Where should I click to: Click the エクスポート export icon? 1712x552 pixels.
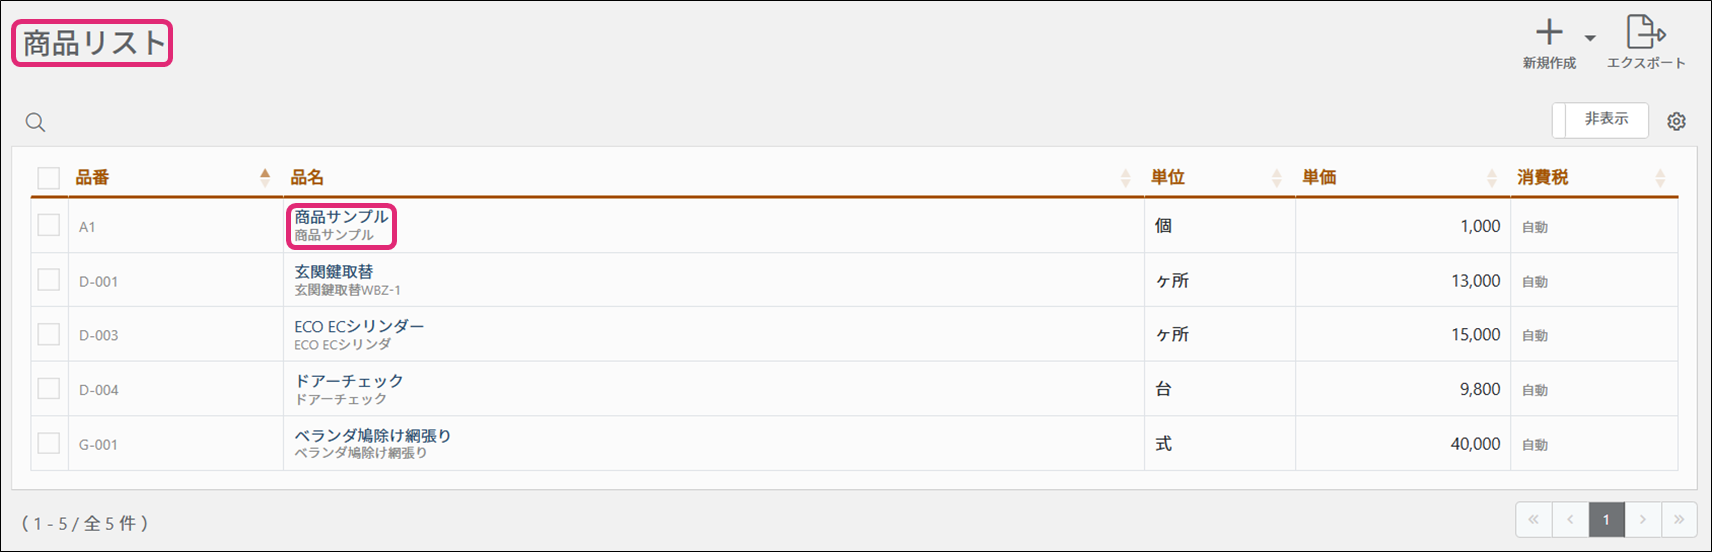[x=1646, y=32]
